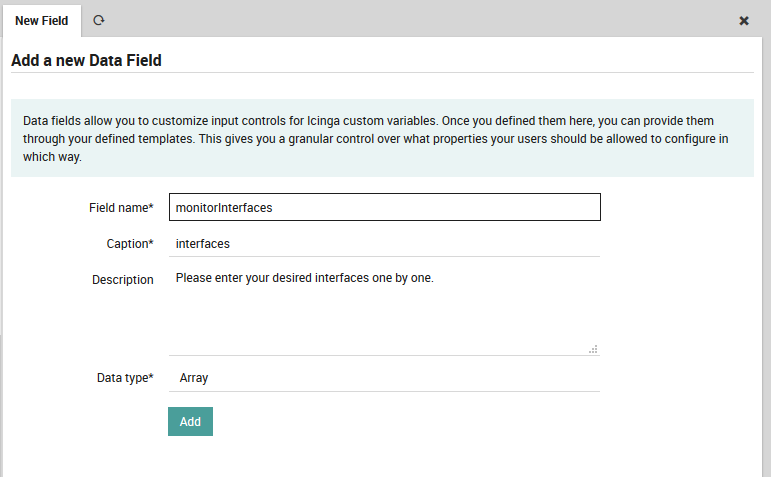Click the Data type* label
Screen dimensions: 771x477
click(x=125, y=378)
